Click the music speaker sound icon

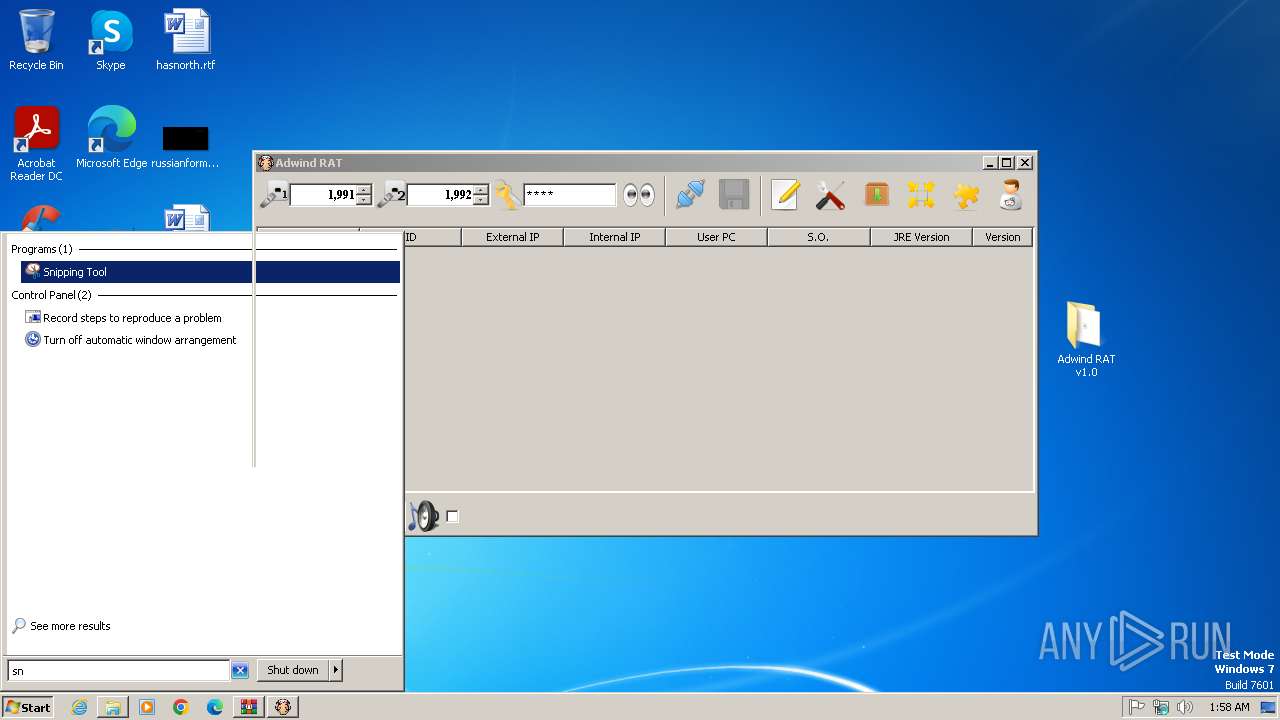(x=423, y=516)
